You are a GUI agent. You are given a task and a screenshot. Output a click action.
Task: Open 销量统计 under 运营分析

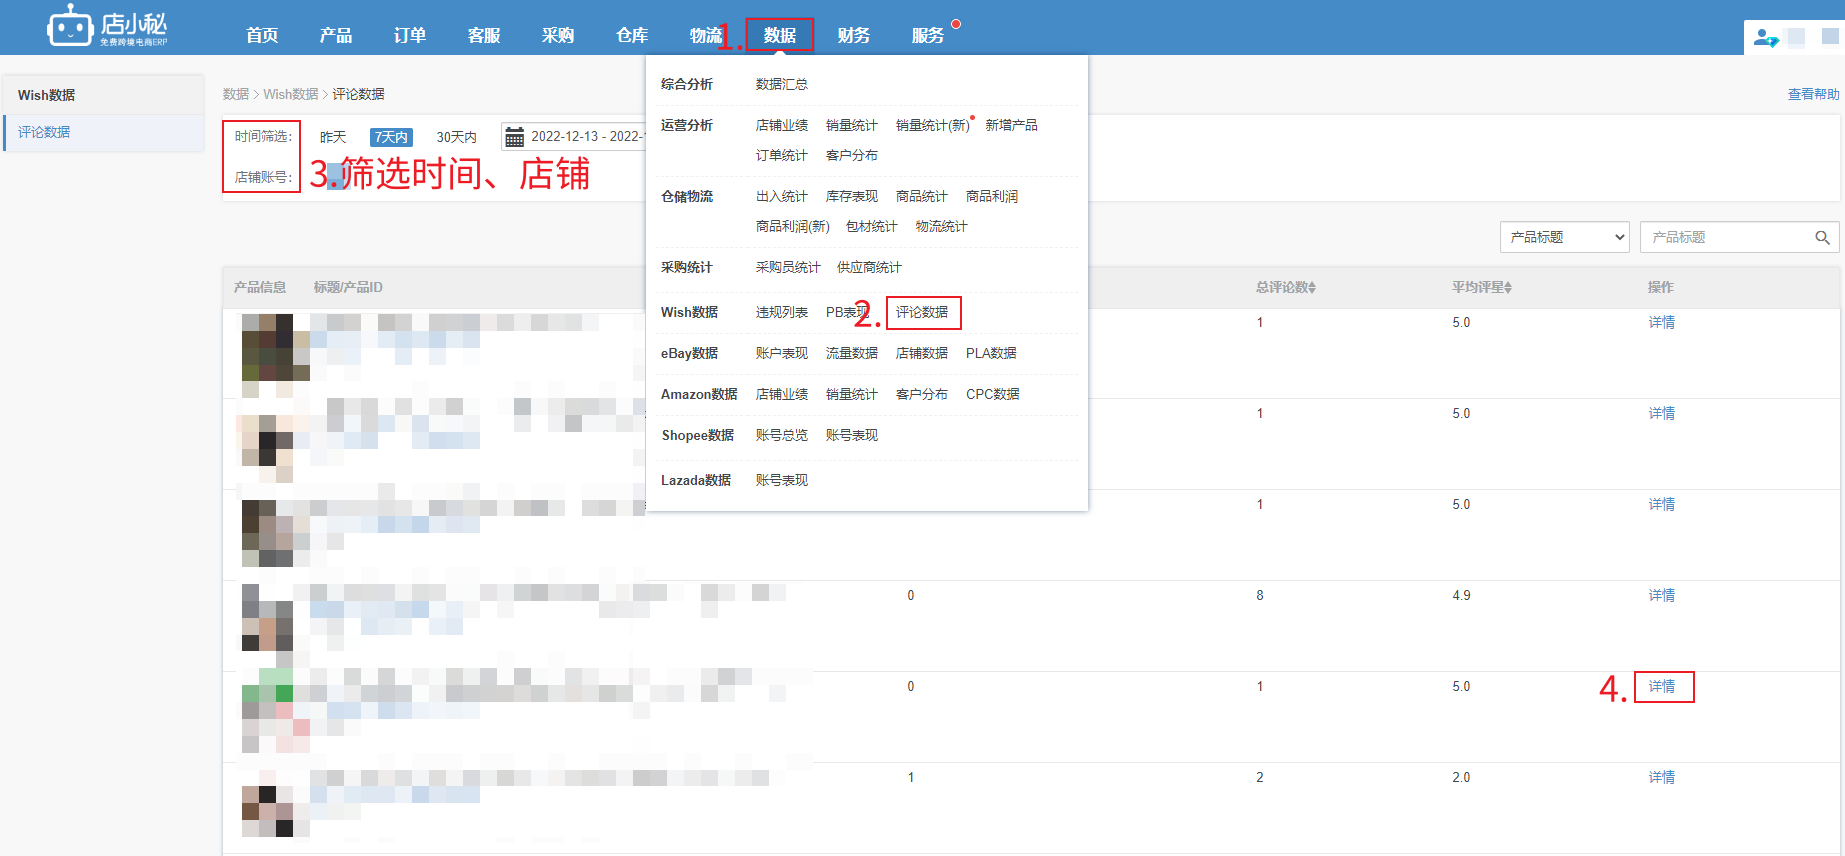click(x=852, y=125)
